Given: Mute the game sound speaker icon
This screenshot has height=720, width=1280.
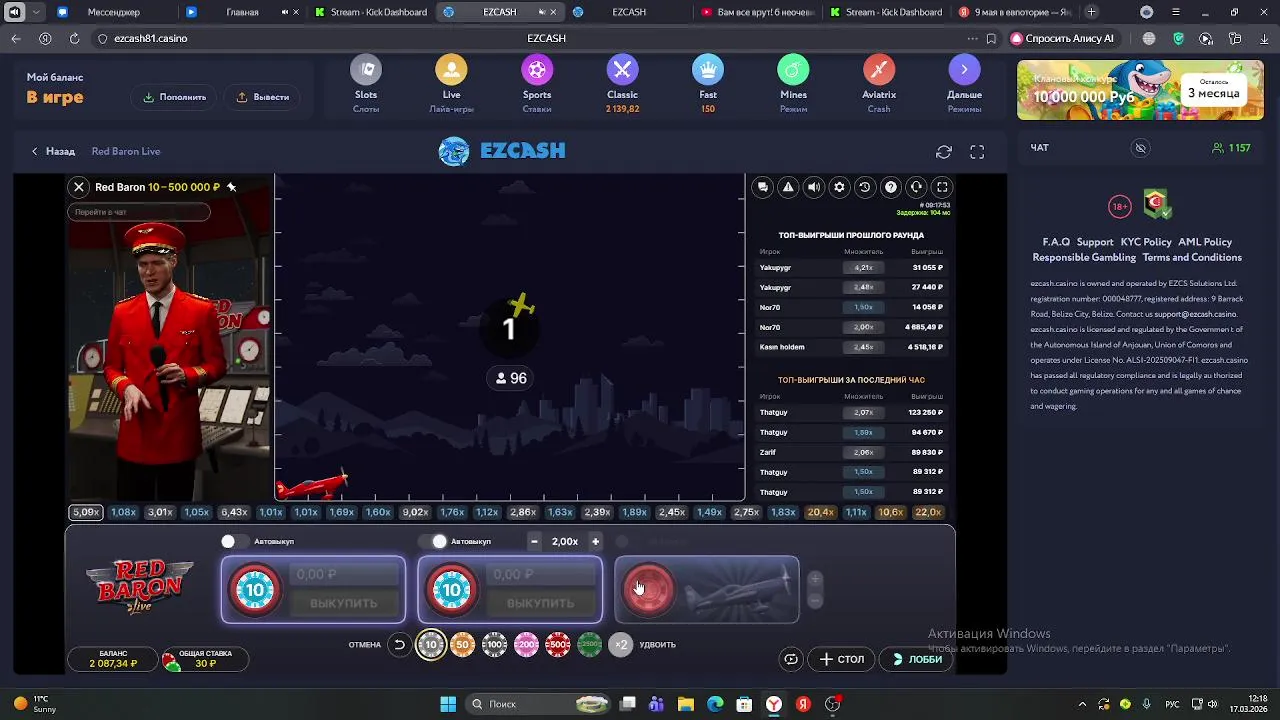Looking at the screenshot, I should point(814,187).
